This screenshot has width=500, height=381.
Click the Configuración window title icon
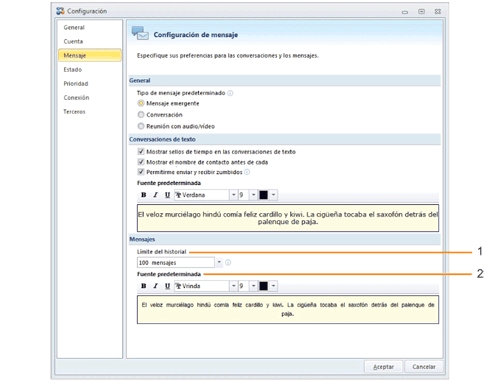point(60,11)
